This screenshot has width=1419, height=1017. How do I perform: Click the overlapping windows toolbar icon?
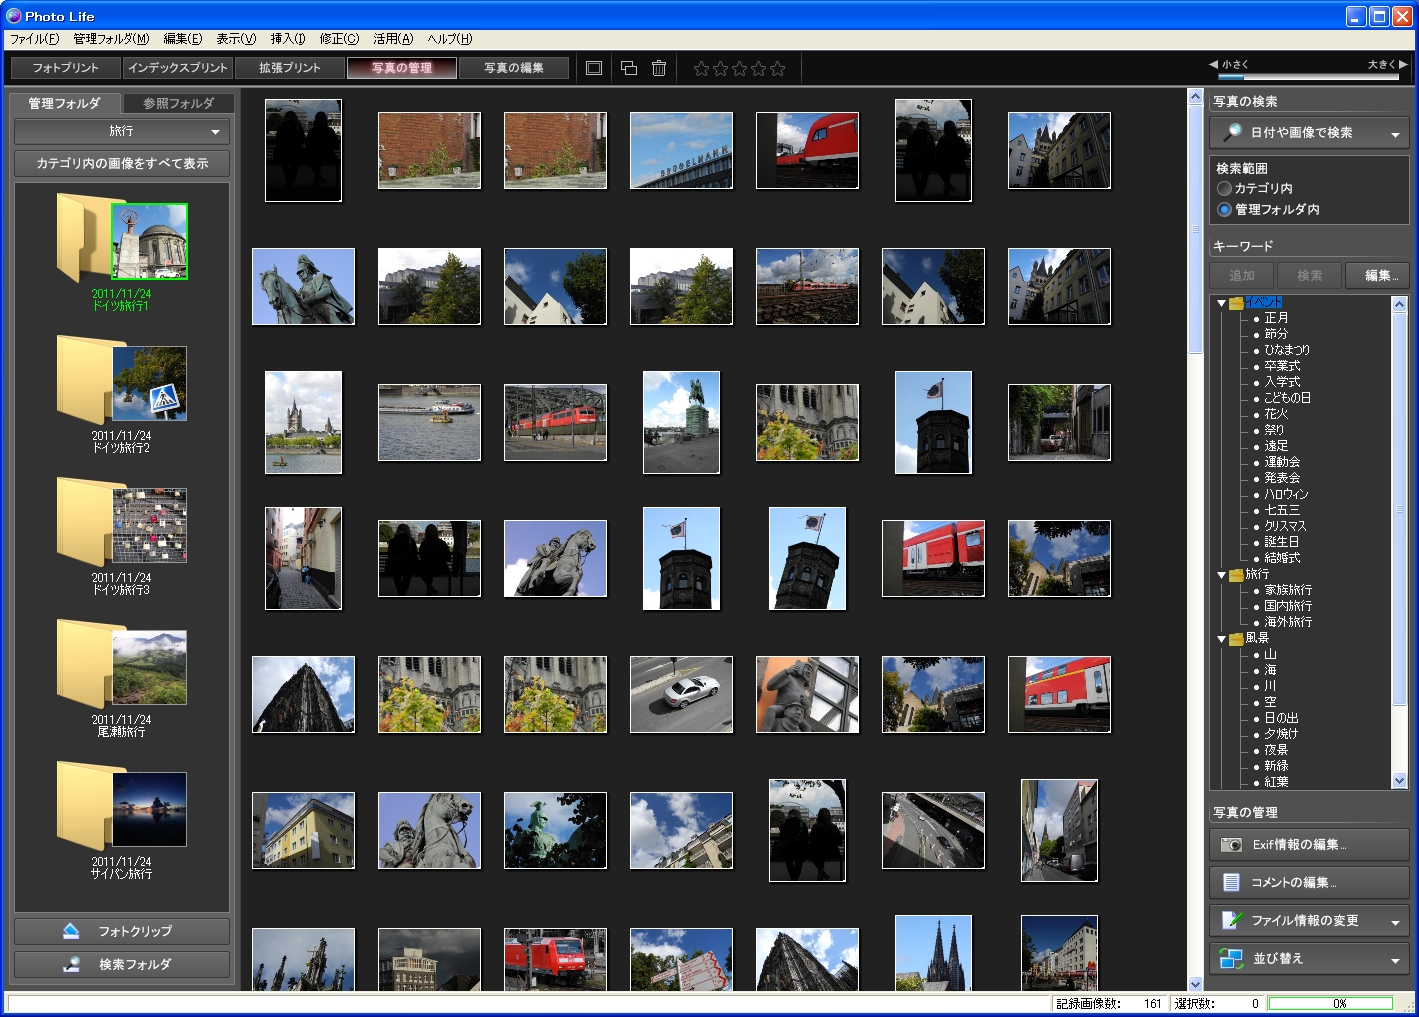tap(629, 68)
